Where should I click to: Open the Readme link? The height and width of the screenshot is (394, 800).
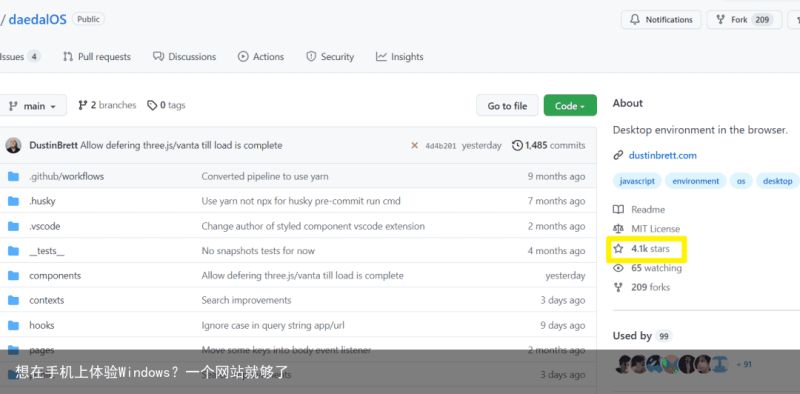click(x=639, y=209)
